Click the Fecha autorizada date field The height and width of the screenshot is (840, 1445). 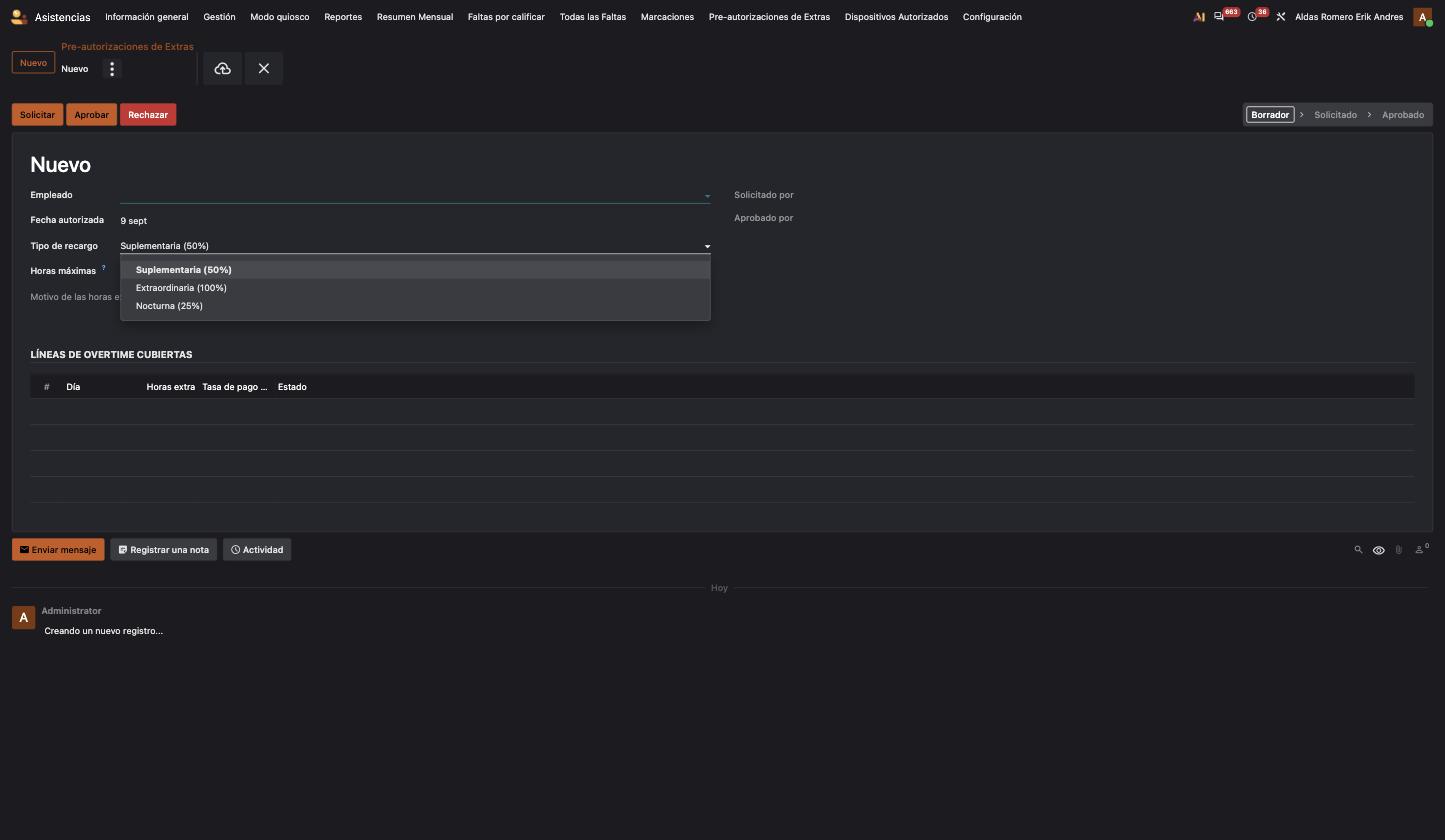[415, 221]
